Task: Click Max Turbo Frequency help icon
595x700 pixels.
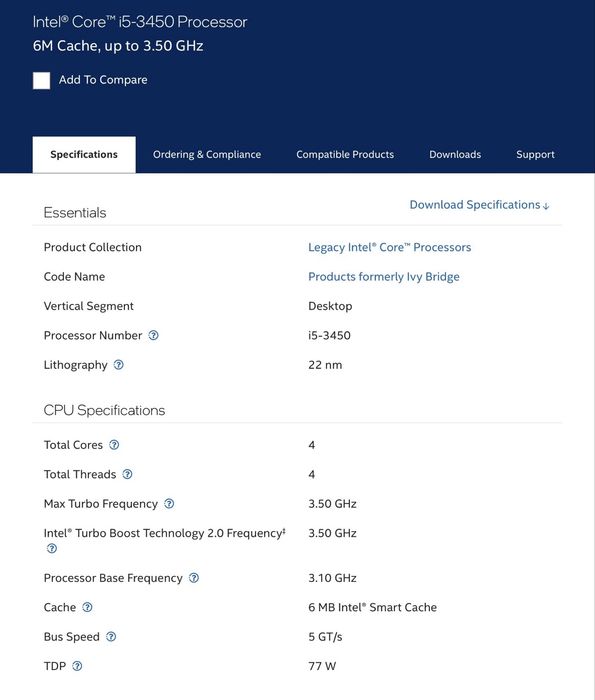Action: (x=169, y=504)
